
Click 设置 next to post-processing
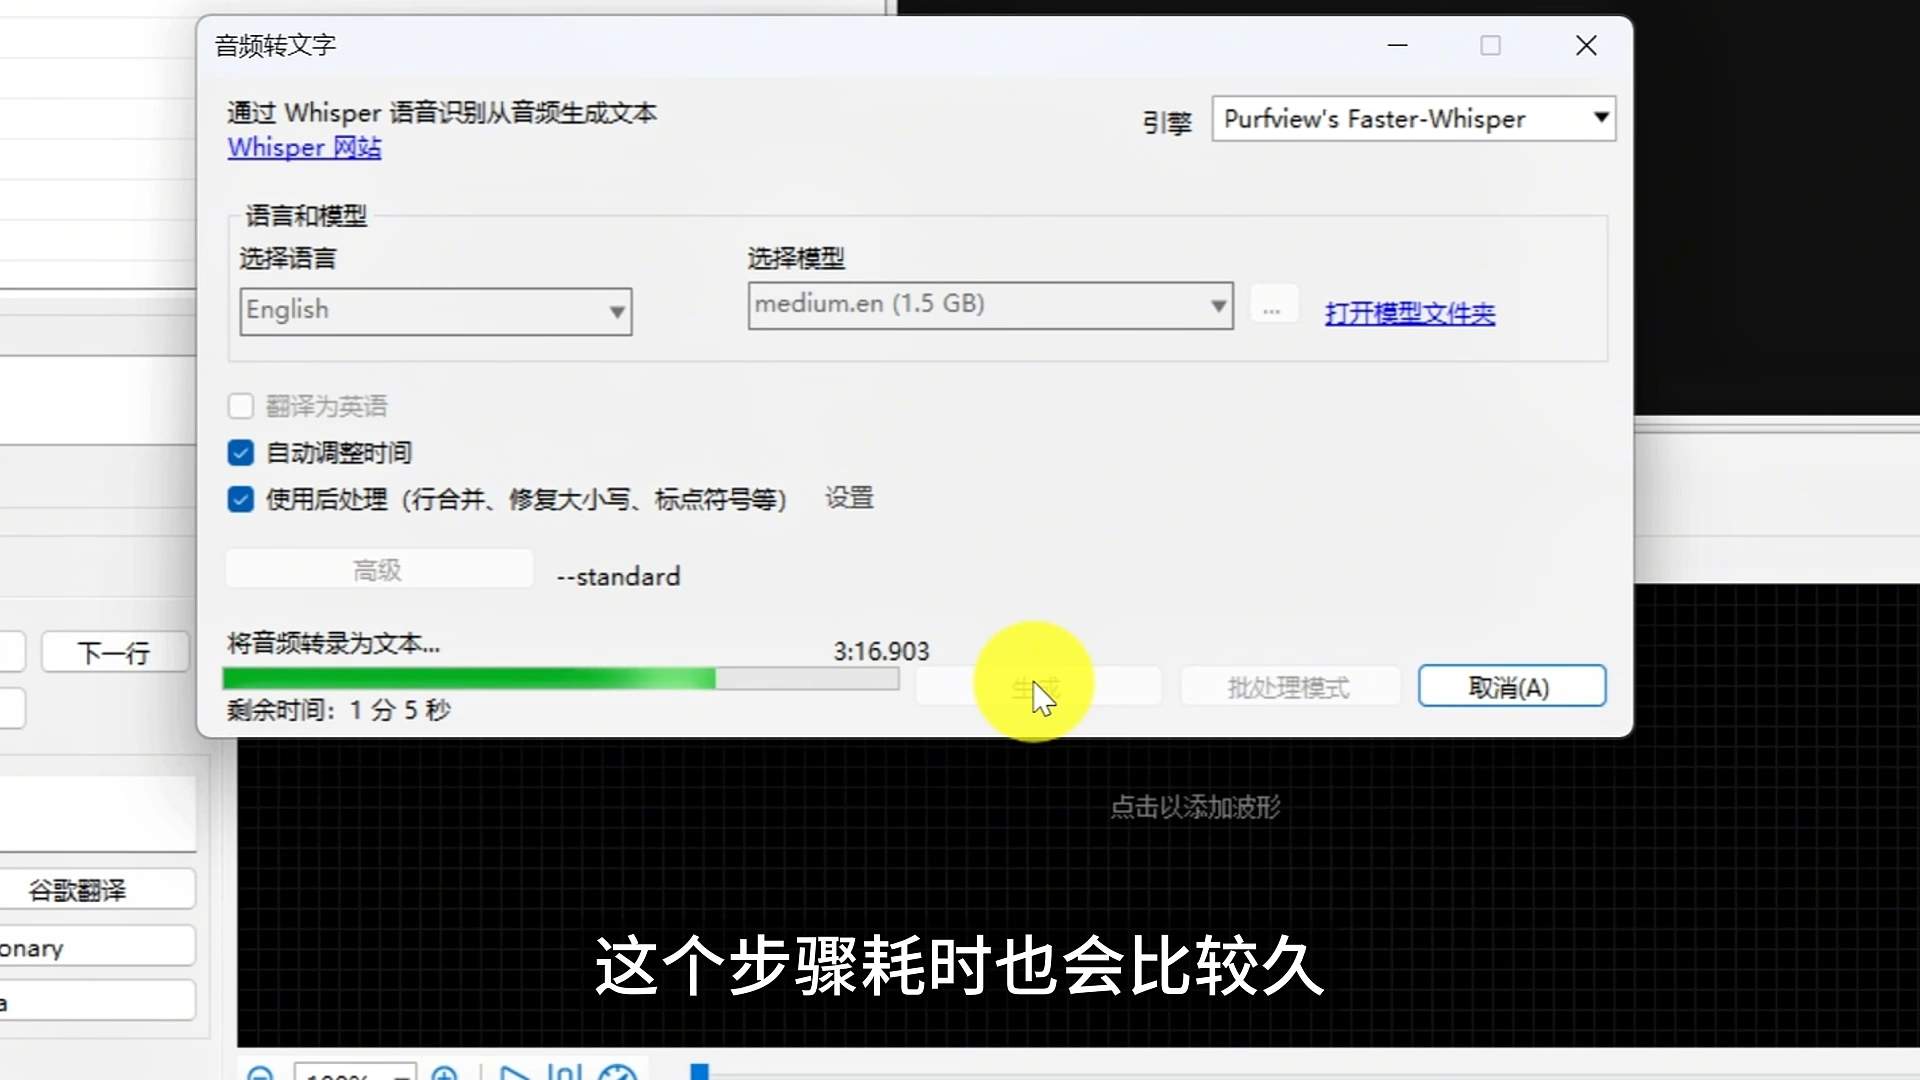pyautogui.click(x=849, y=498)
